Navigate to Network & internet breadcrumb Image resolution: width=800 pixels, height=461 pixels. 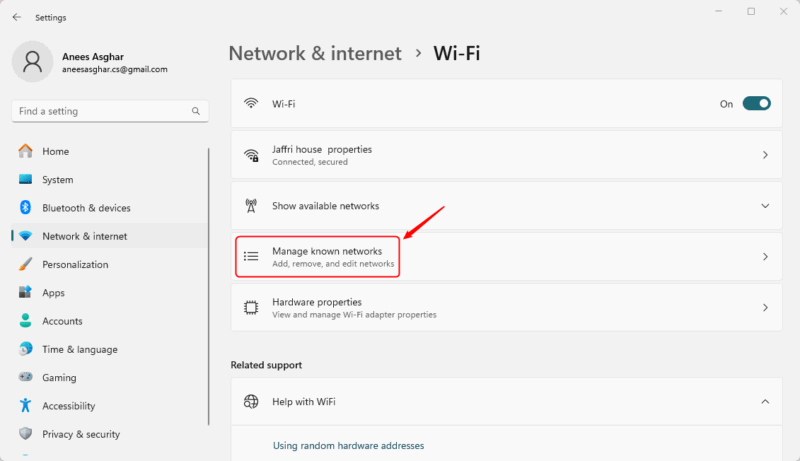(x=315, y=54)
